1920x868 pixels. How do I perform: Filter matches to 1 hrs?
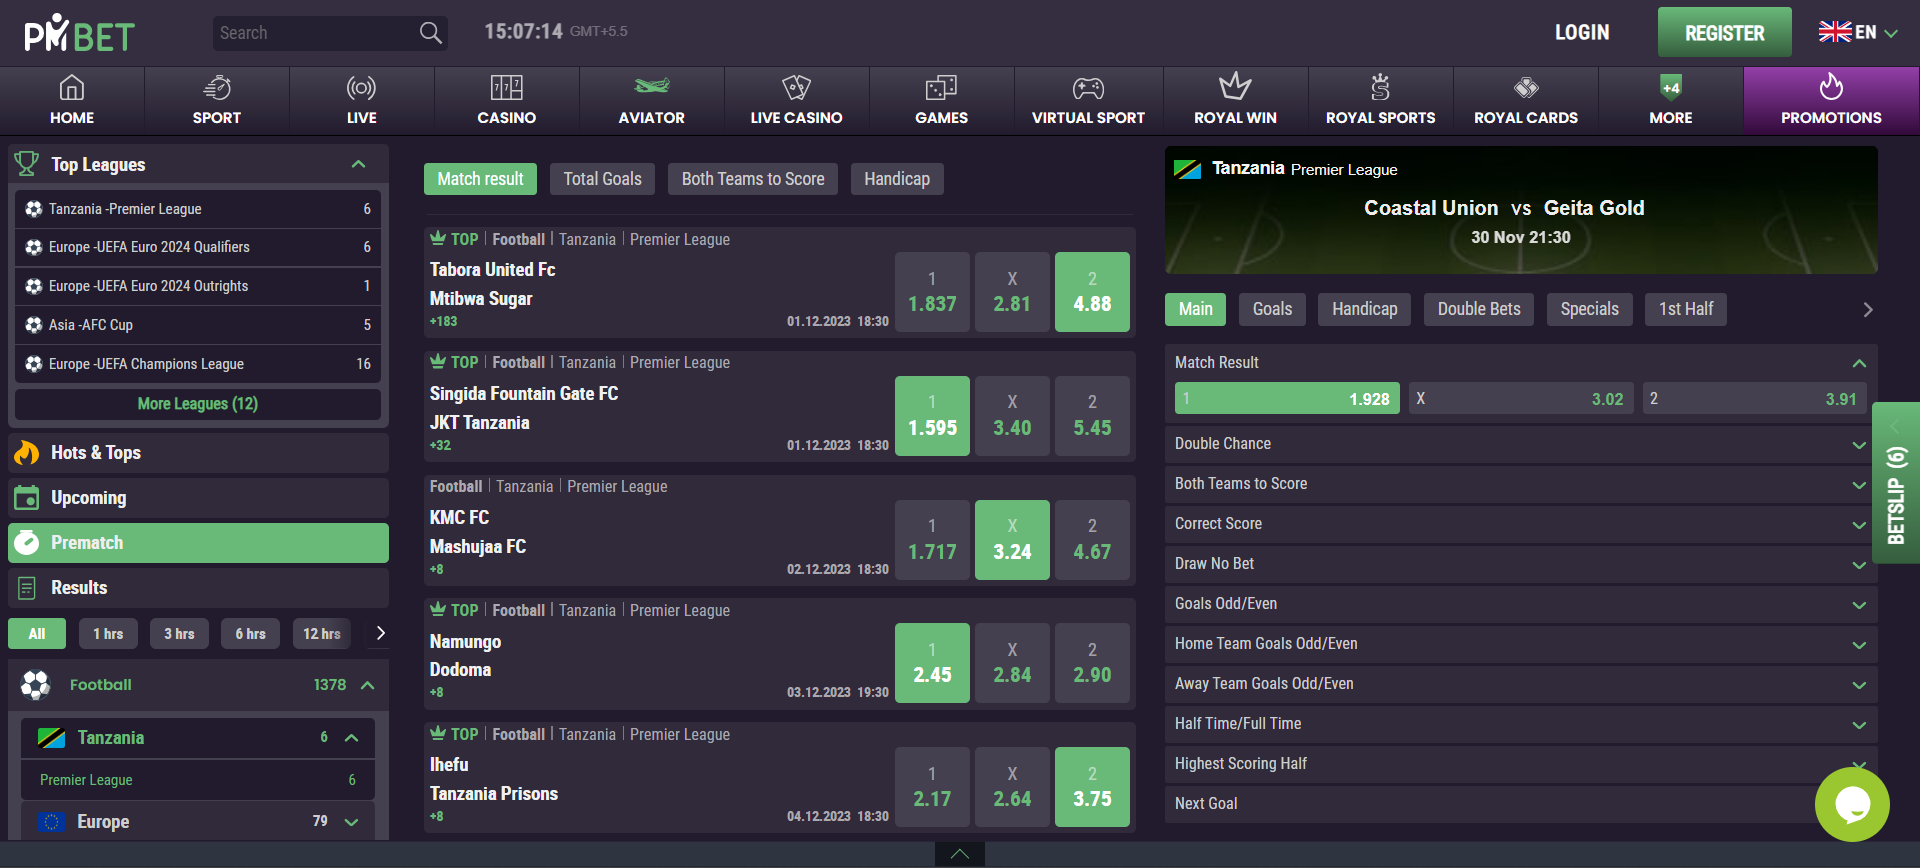click(108, 634)
